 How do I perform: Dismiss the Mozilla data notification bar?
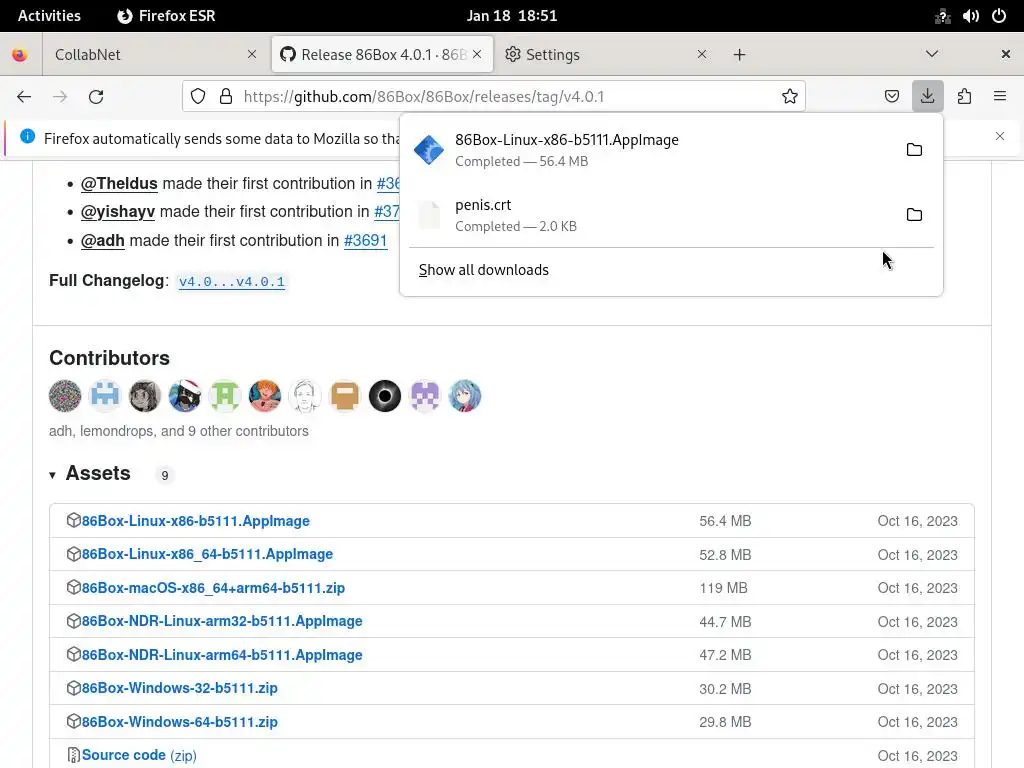(x=1000, y=136)
